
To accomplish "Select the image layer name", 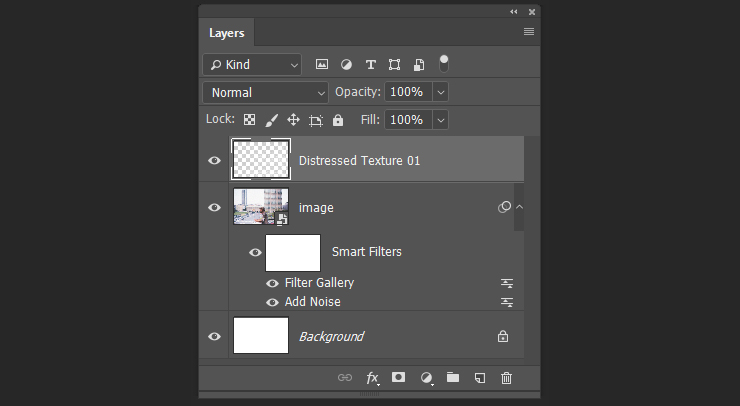I will click(316, 208).
